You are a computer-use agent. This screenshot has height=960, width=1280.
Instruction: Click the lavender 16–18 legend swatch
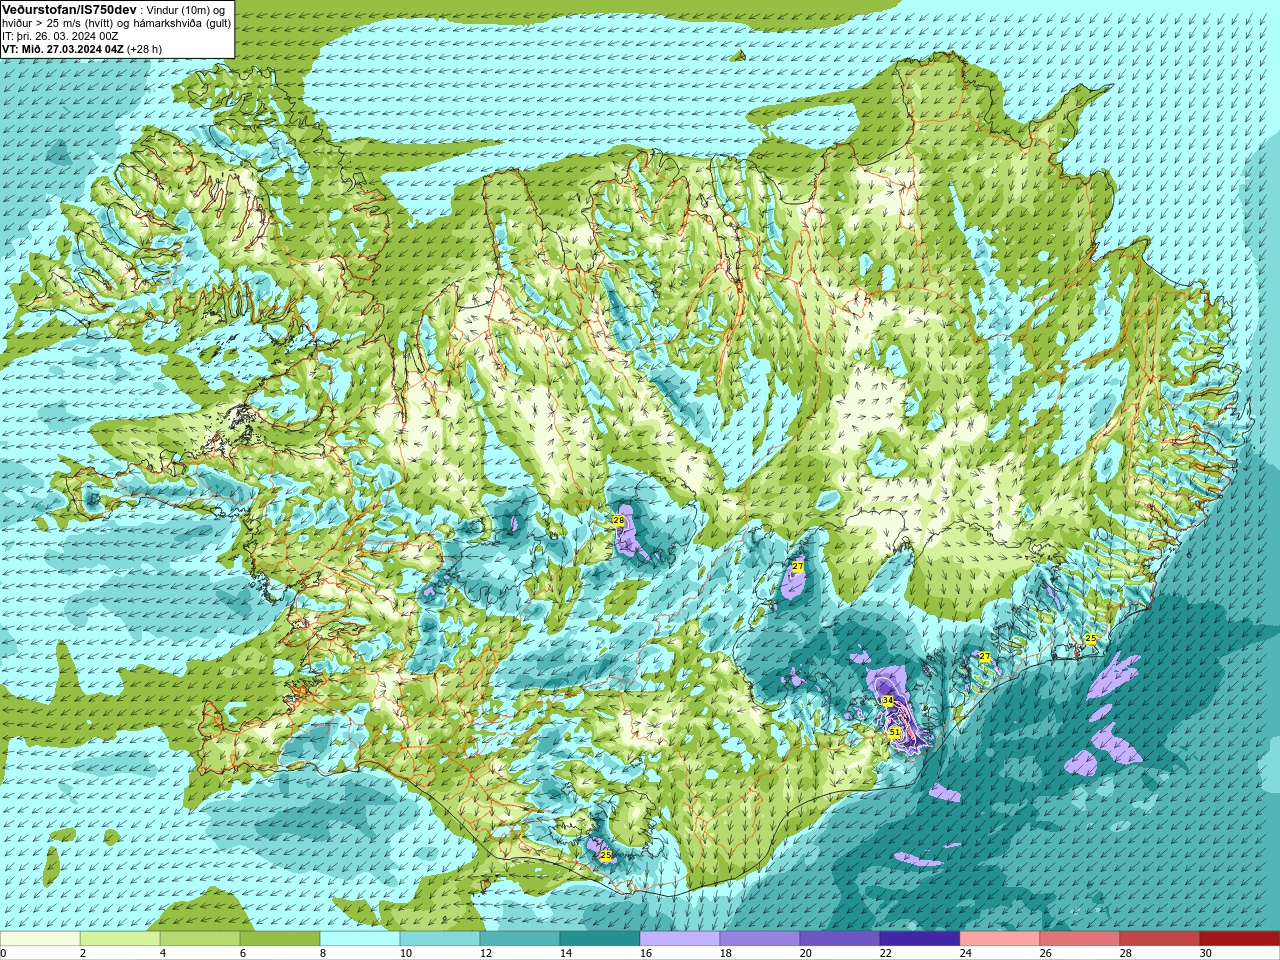[680, 939]
